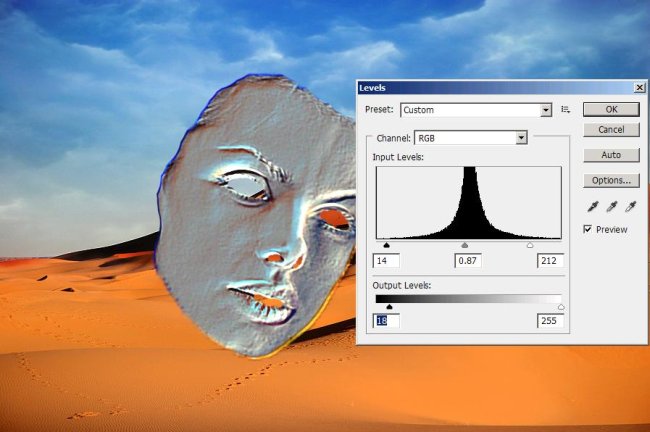Image resolution: width=650 pixels, height=432 pixels.
Task: Open the Preset dropdown showing Custom
Action: [476, 110]
